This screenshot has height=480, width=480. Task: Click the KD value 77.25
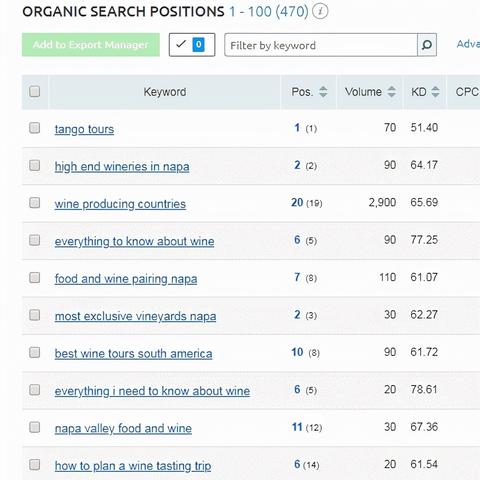(424, 240)
